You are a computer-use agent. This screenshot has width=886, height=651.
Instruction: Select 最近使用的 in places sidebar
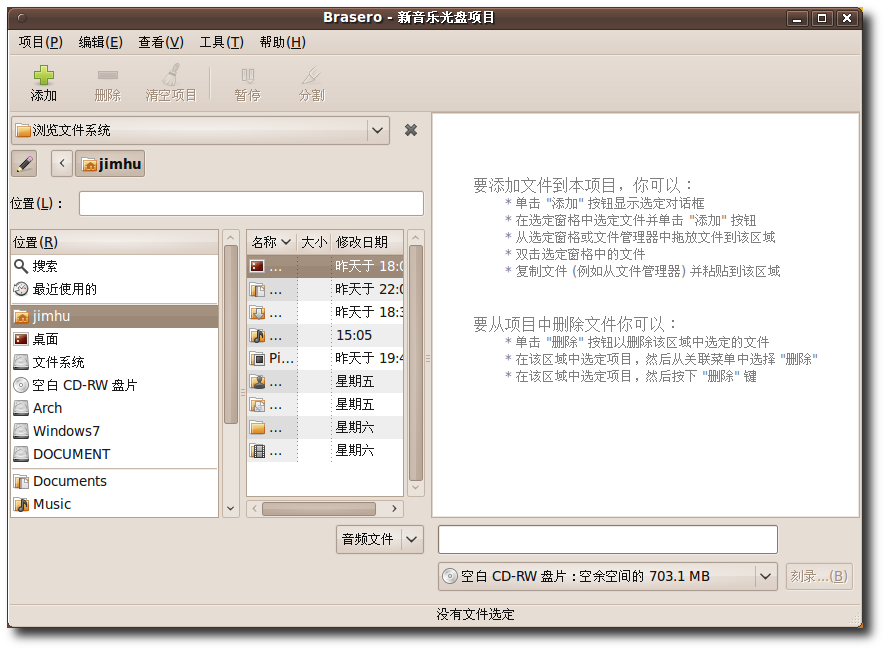(114, 289)
